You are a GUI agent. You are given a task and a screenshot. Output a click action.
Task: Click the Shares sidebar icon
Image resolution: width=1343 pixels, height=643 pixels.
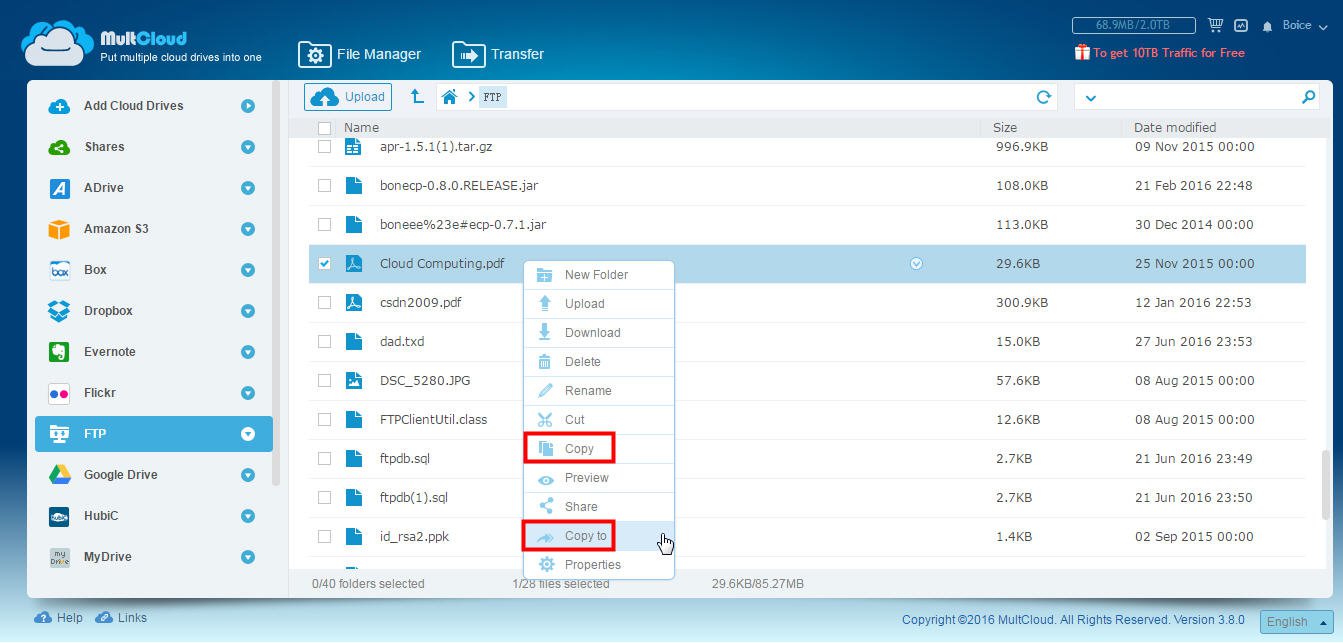point(59,147)
